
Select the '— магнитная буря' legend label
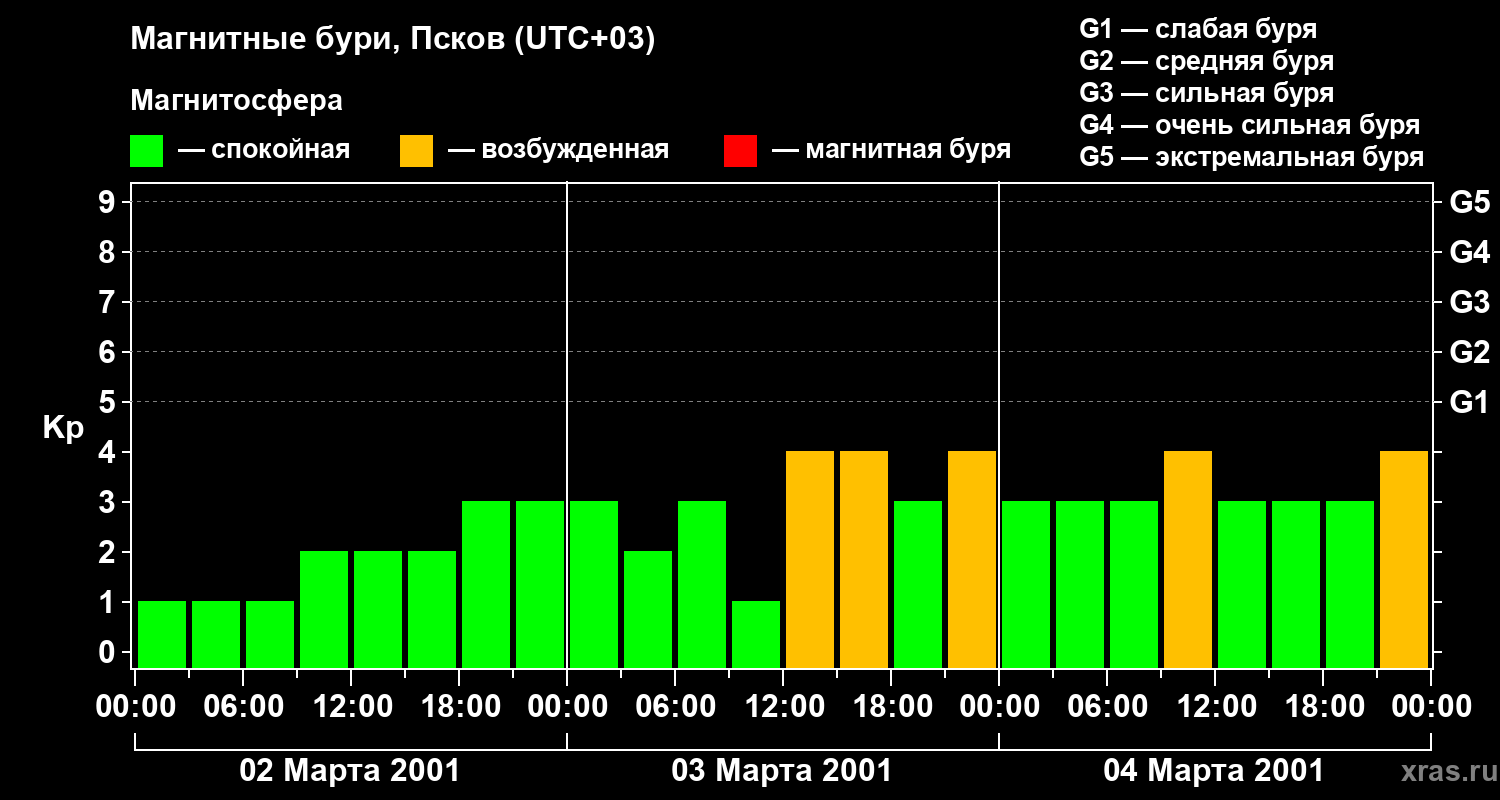891,150
